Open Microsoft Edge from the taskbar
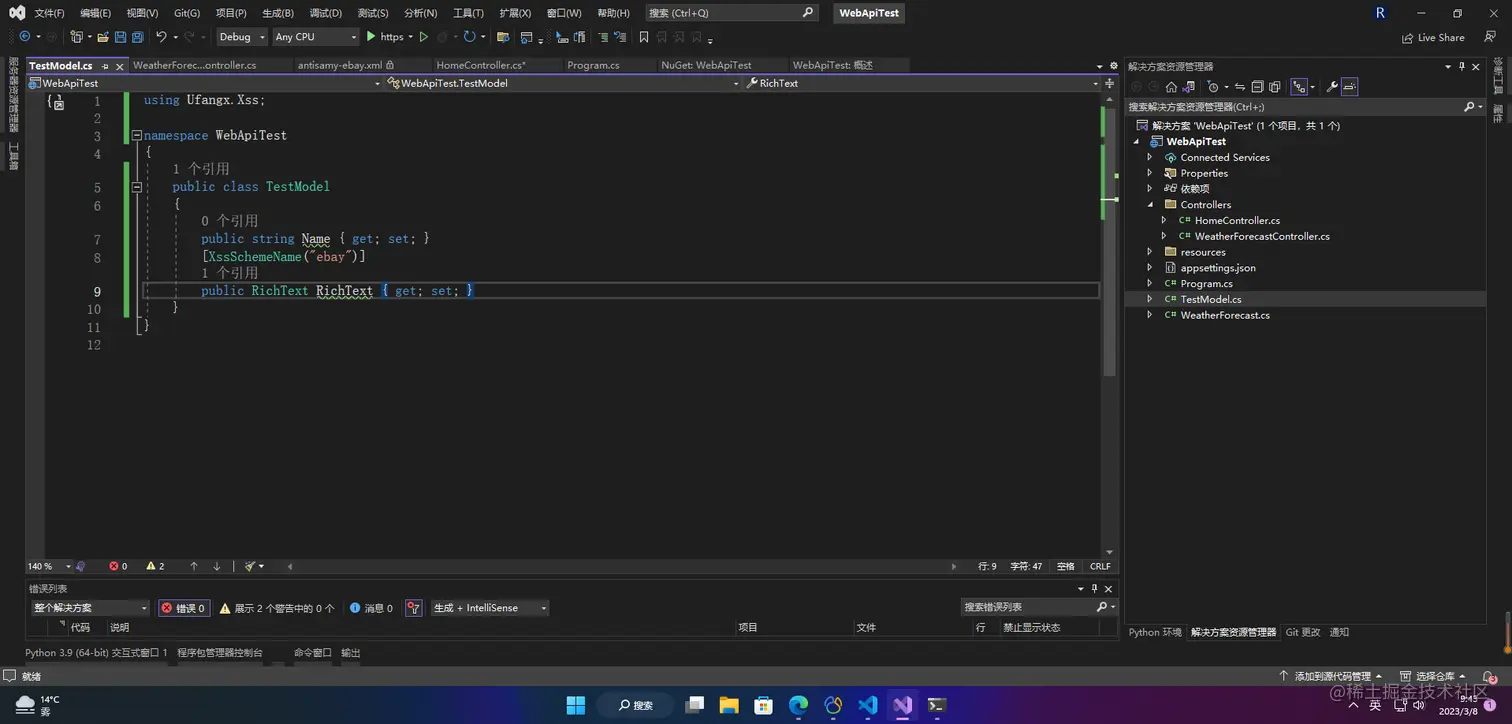Viewport: 1512px width, 724px height. (x=799, y=705)
